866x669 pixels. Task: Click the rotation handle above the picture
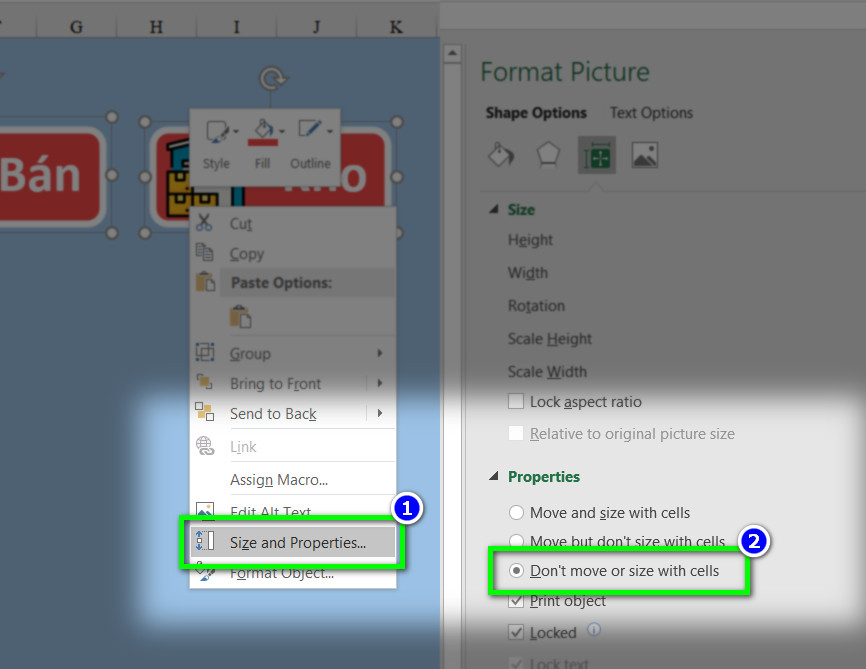click(x=272, y=78)
